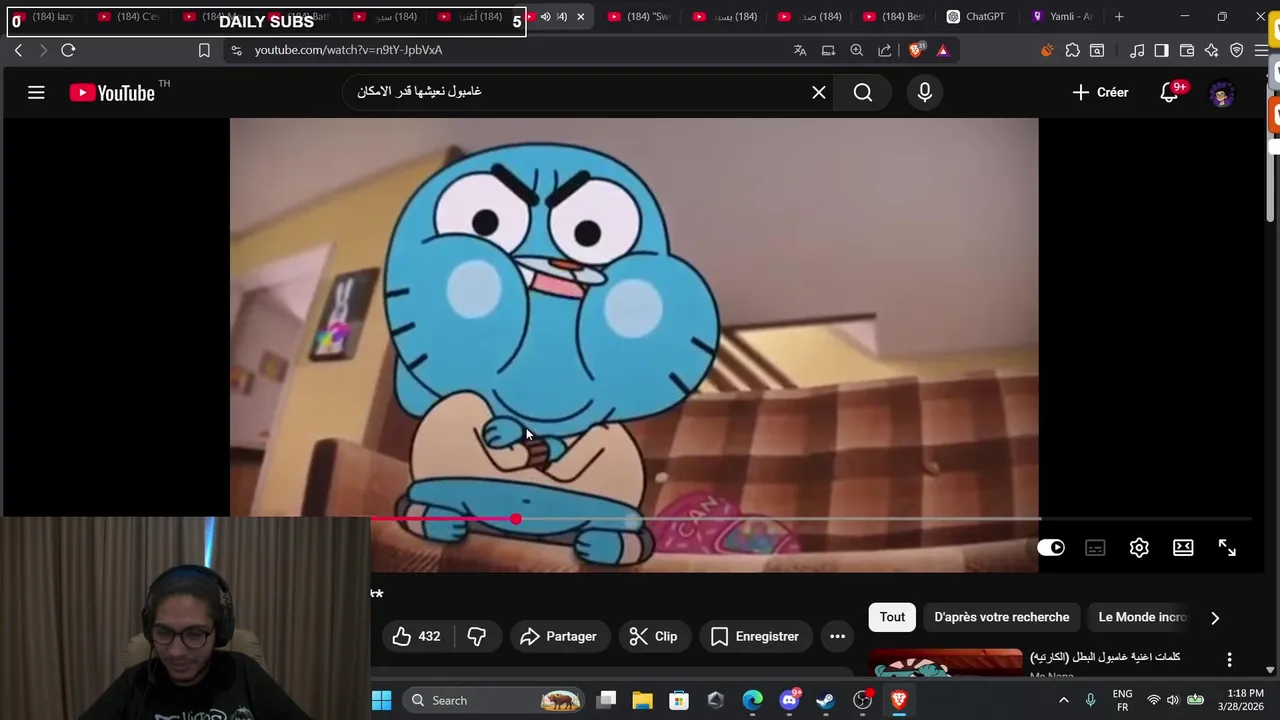Switch to theater mode view
1280x720 pixels.
(x=1183, y=547)
